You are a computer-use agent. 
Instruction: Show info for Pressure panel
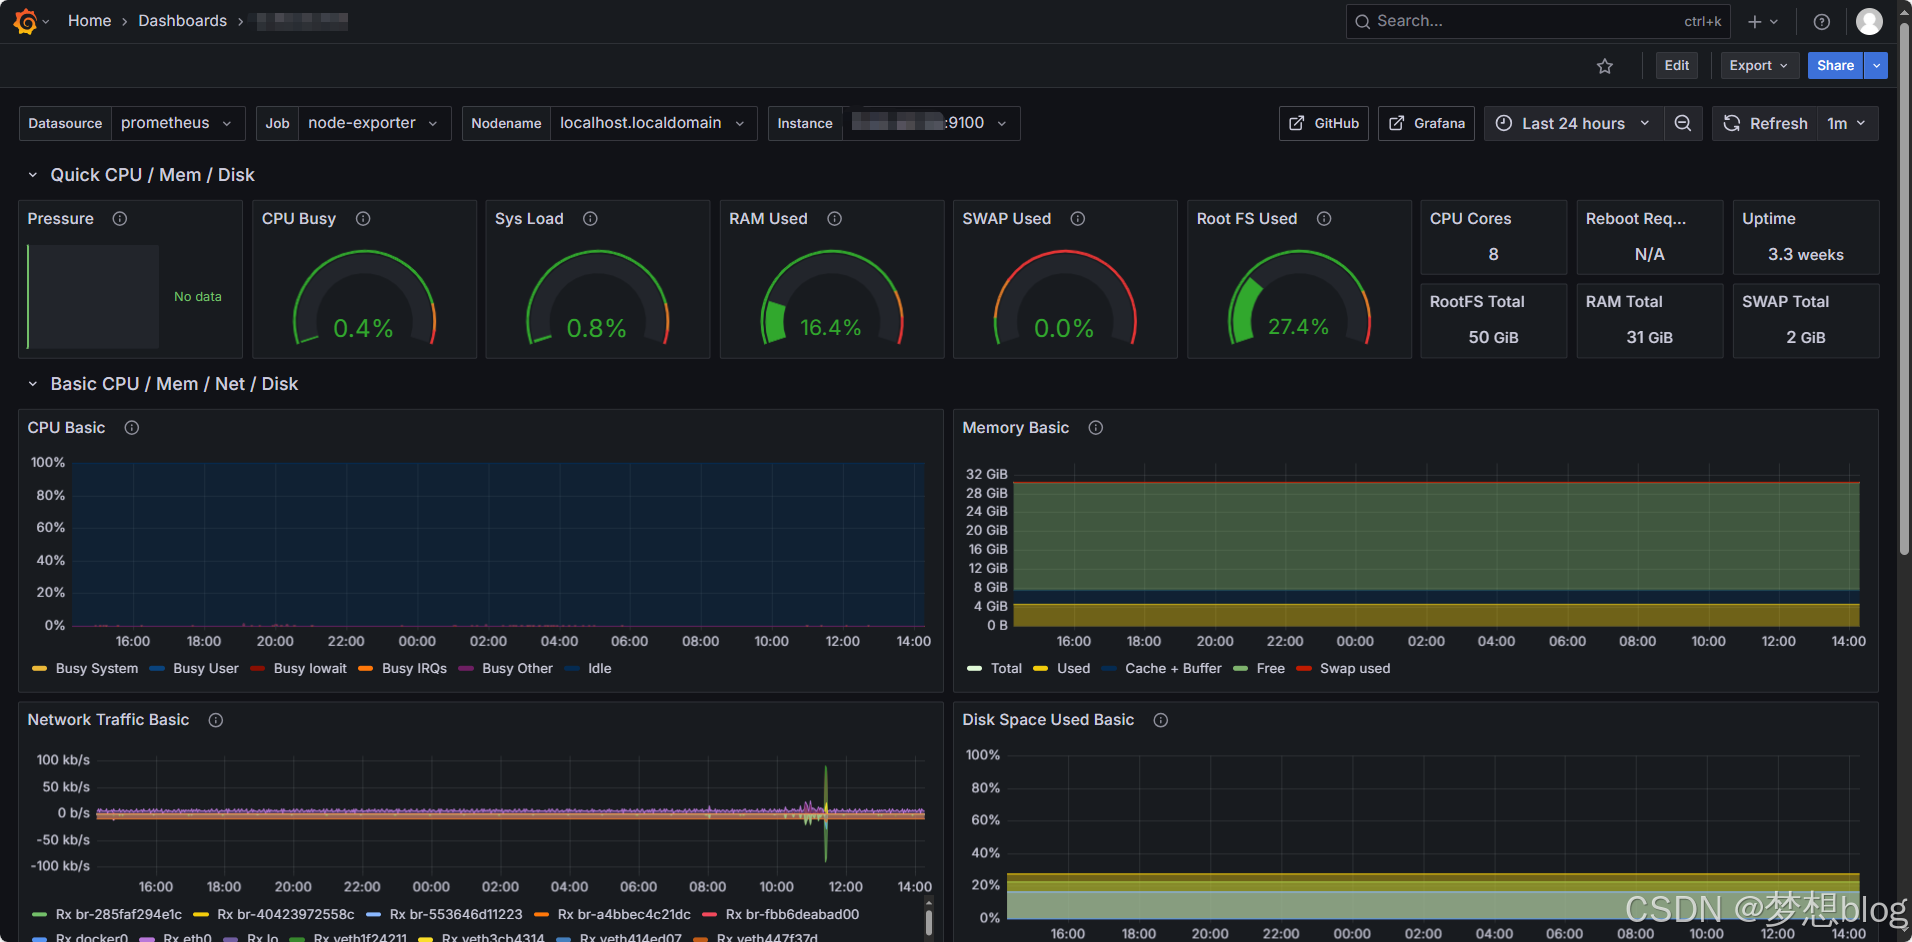[120, 218]
